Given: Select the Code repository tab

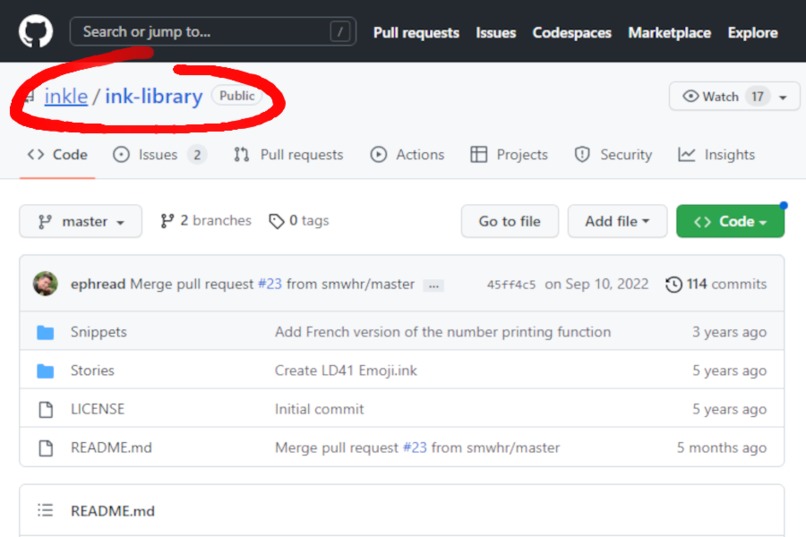Looking at the screenshot, I should click(58, 154).
